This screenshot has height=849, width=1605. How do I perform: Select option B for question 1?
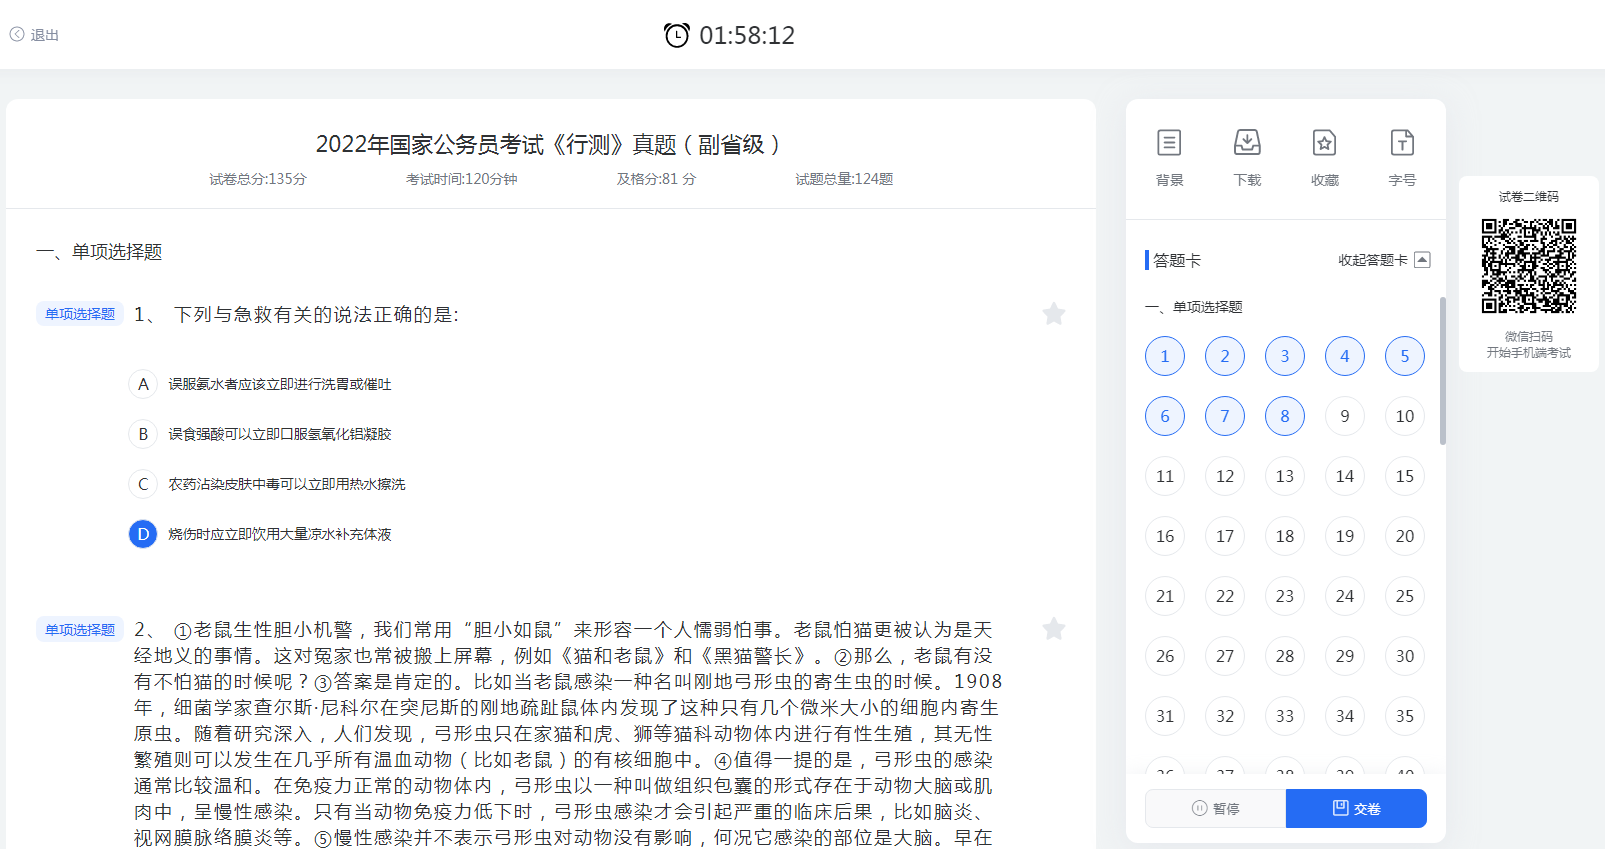[143, 434]
